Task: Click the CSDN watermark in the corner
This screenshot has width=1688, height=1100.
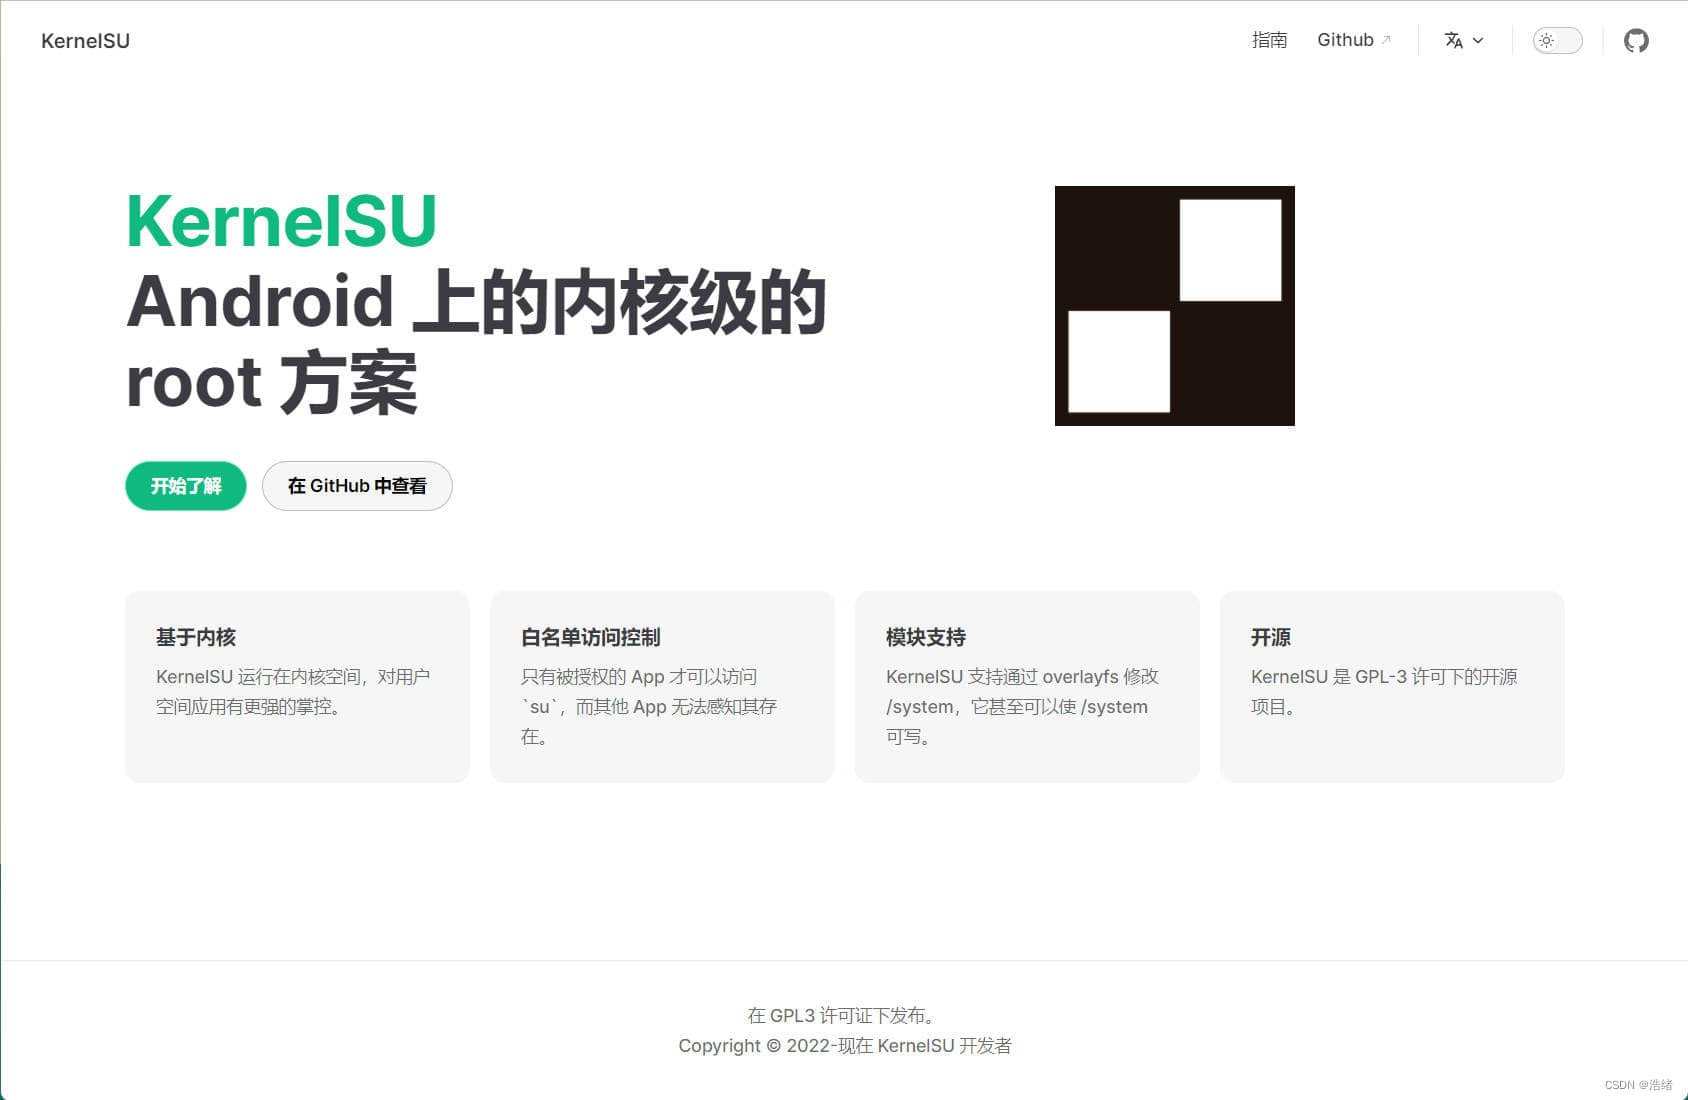Action: pos(1638,1085)
